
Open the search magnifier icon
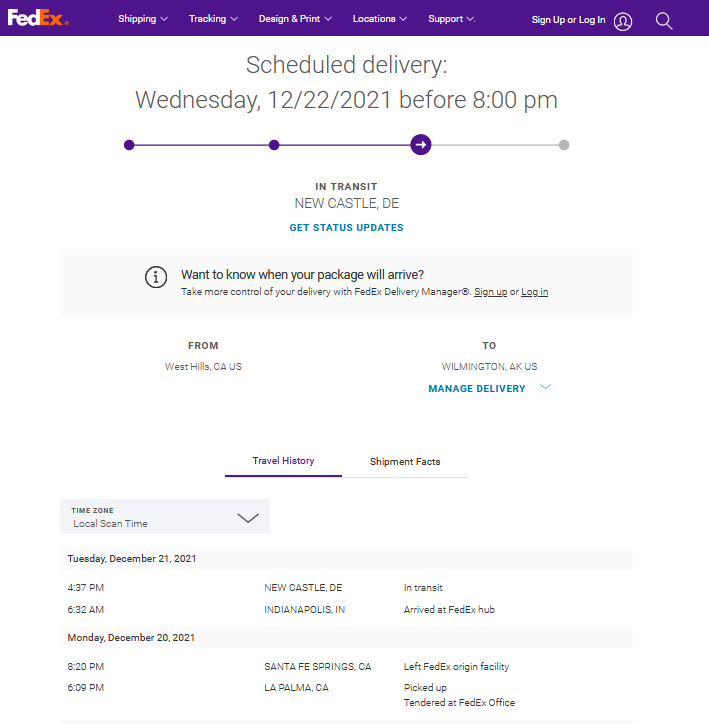pos(664,20)
